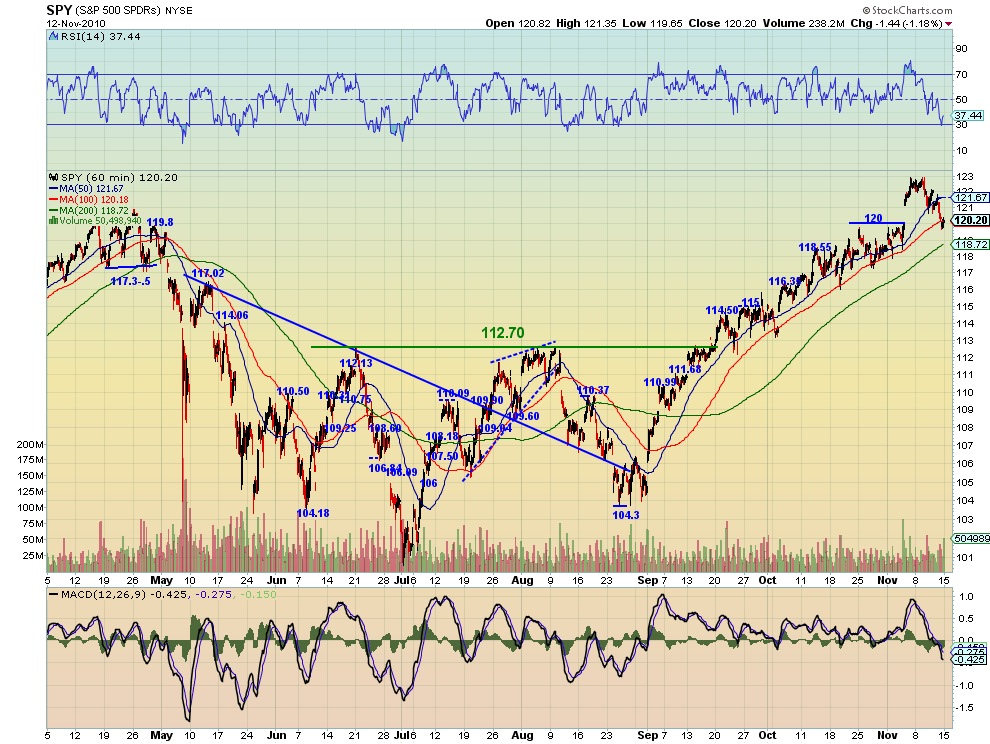Click the 110.37 annotation
The width and height of the screenshot is (990, 744).
coord(593,390)
